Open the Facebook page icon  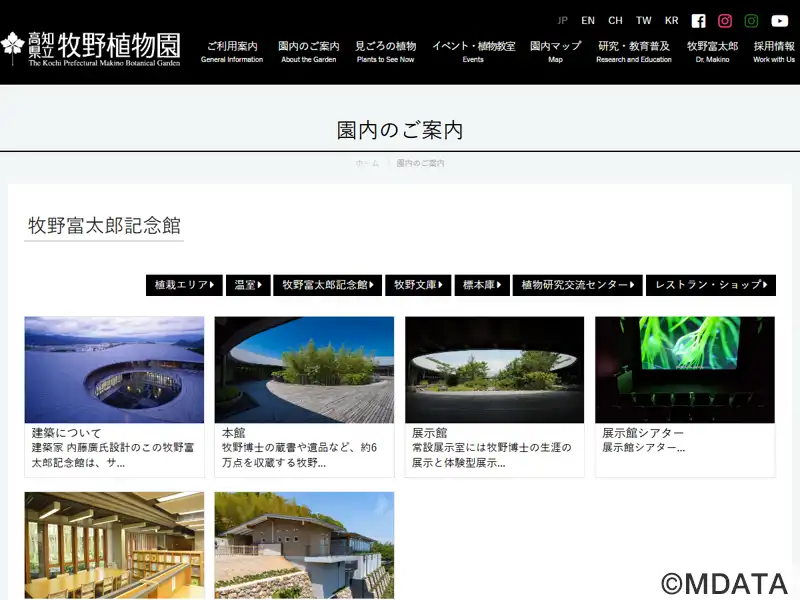698,21
